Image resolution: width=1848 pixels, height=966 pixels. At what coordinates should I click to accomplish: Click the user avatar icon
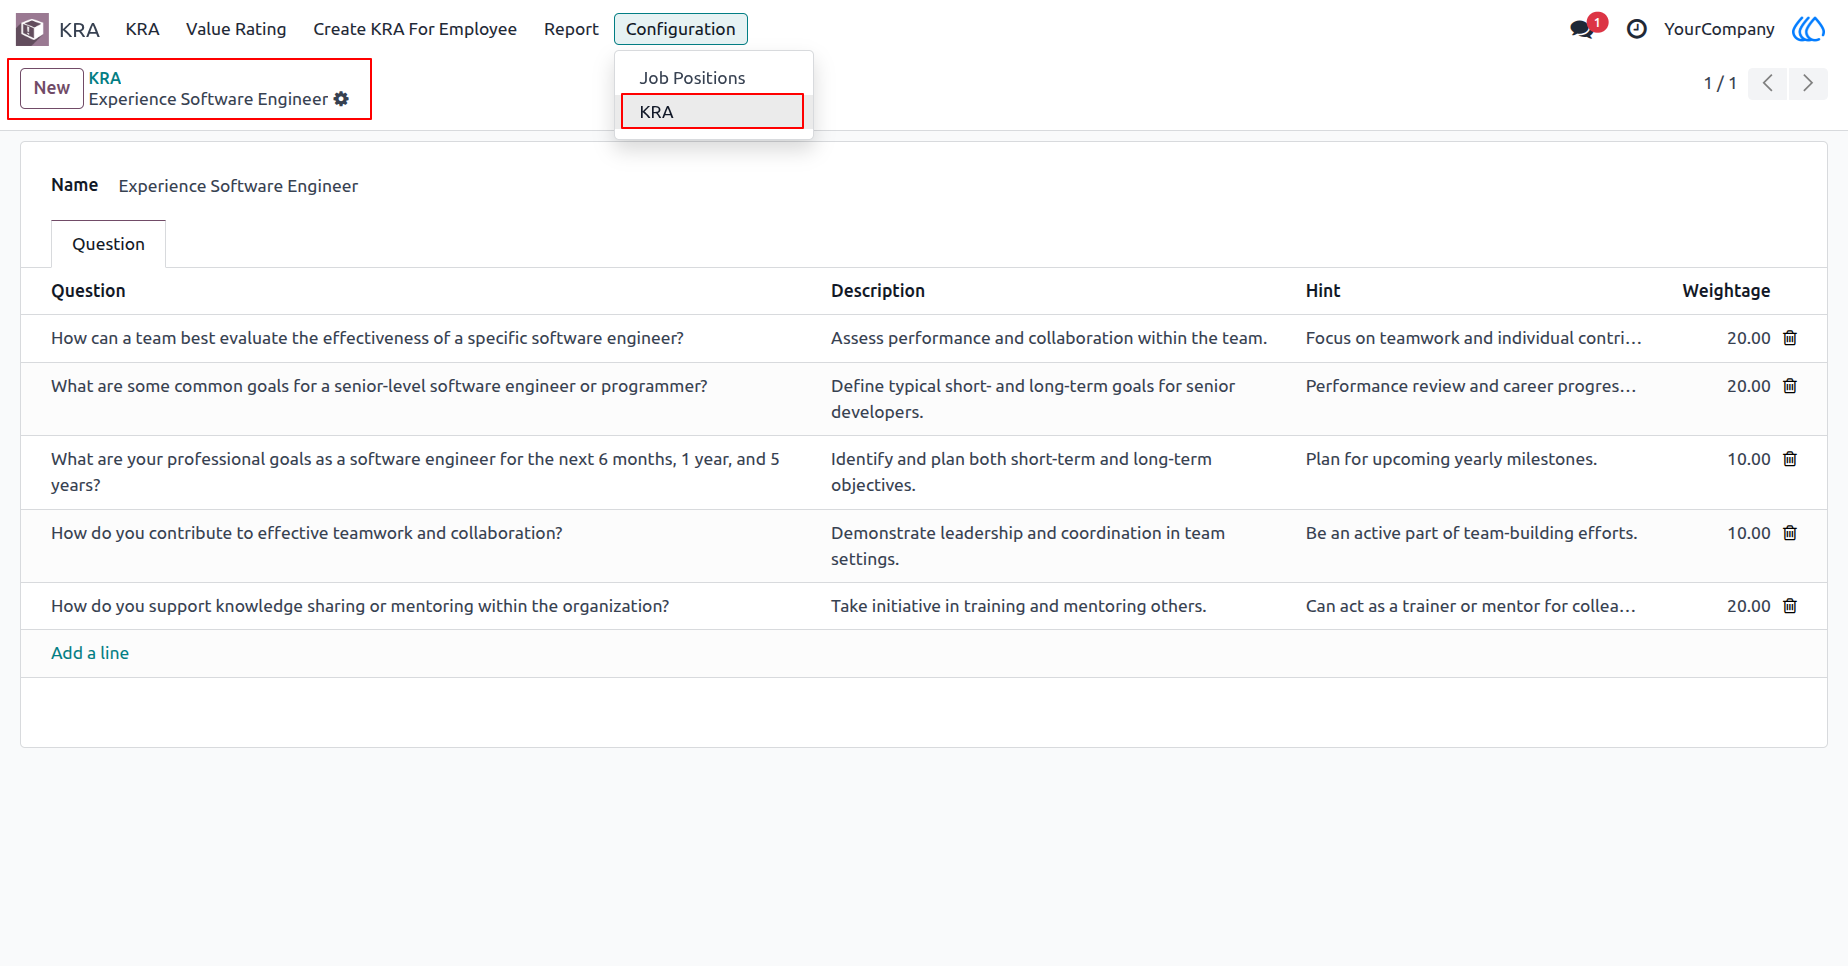pyautogui.click(x=1808, y=29)
